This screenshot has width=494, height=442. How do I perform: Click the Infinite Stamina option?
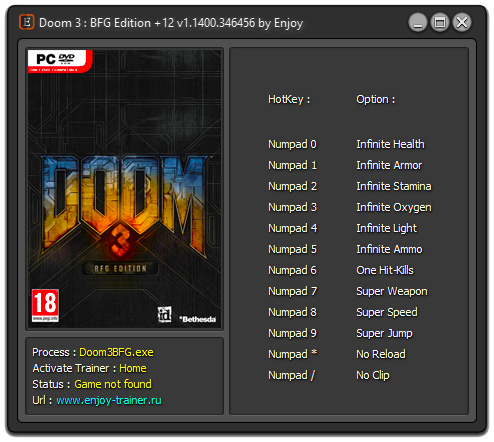(394, 186)
